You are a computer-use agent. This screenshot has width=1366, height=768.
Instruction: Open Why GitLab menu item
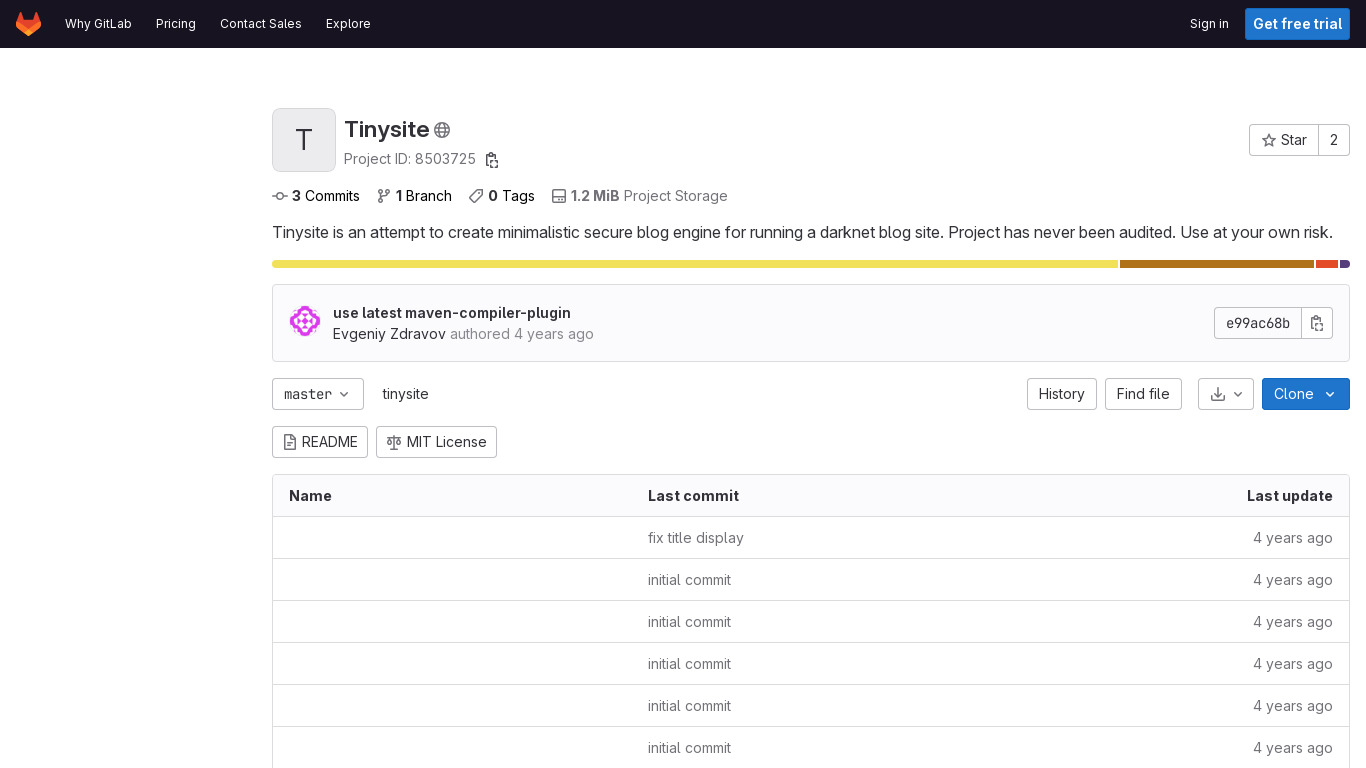[98, 24]
